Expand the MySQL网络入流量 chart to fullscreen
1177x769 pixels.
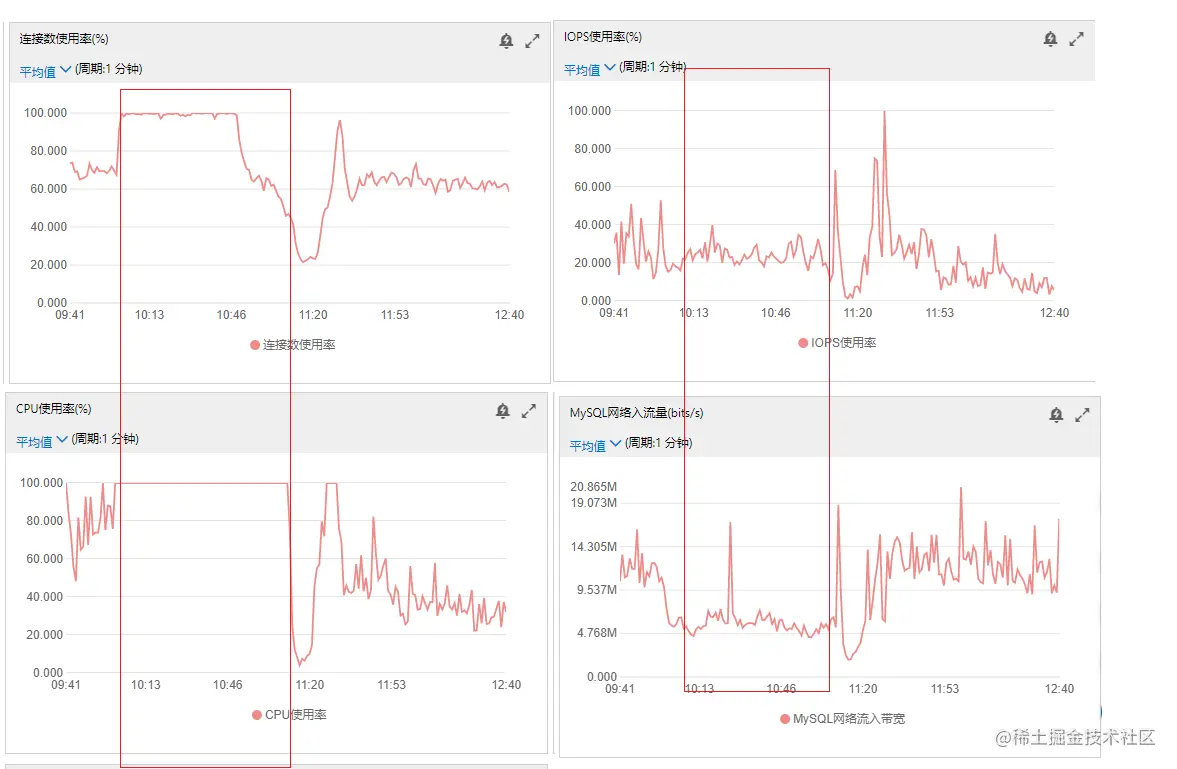1082,415
